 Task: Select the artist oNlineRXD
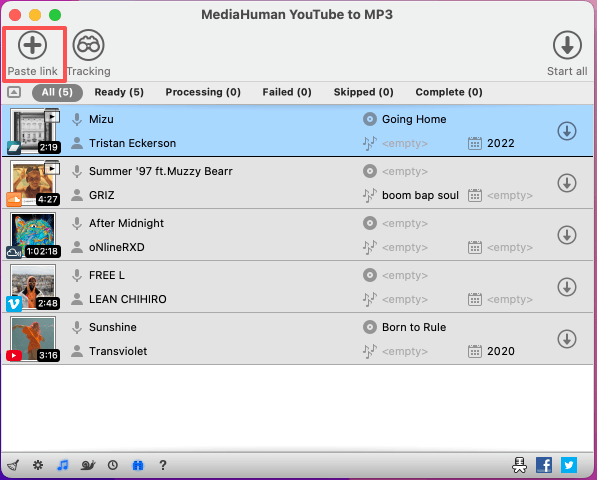(117, 247)
